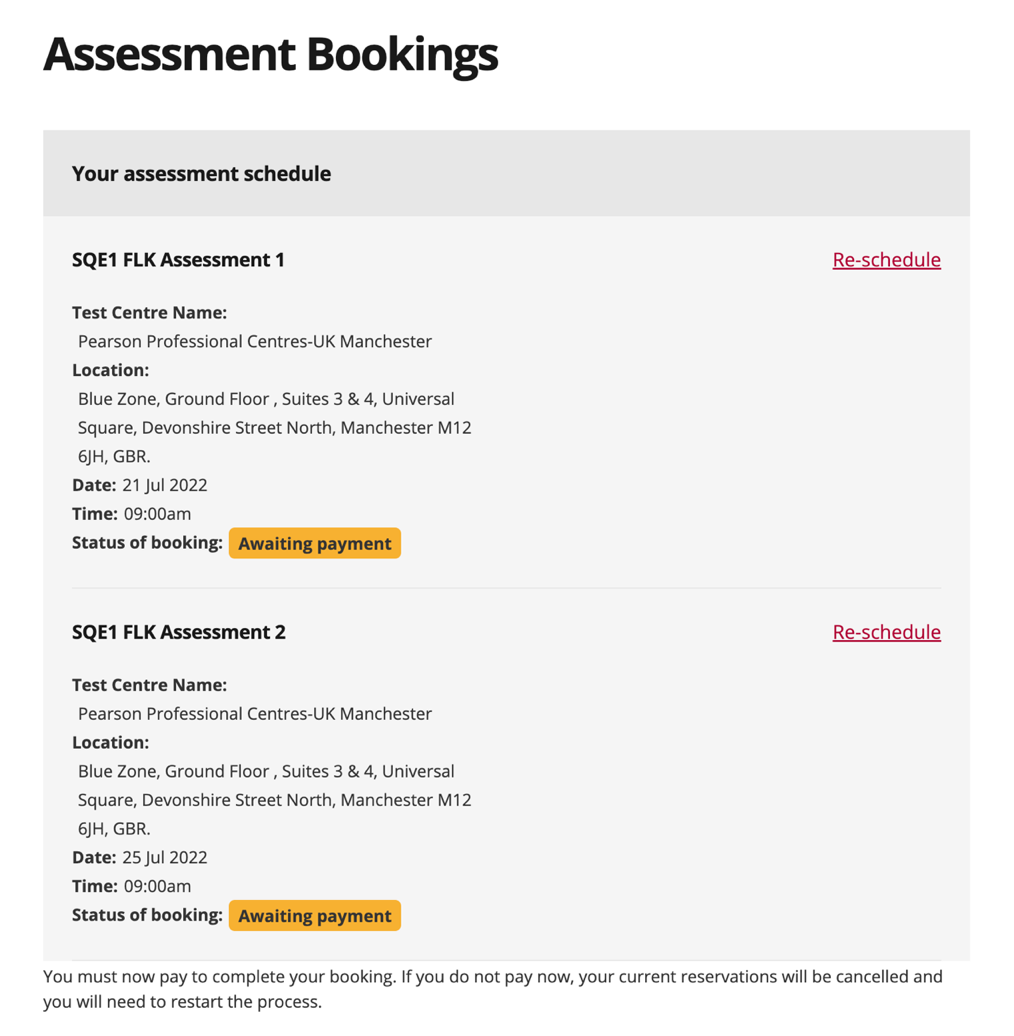Click the Assessment Bookings page heading

click(270, 54)
